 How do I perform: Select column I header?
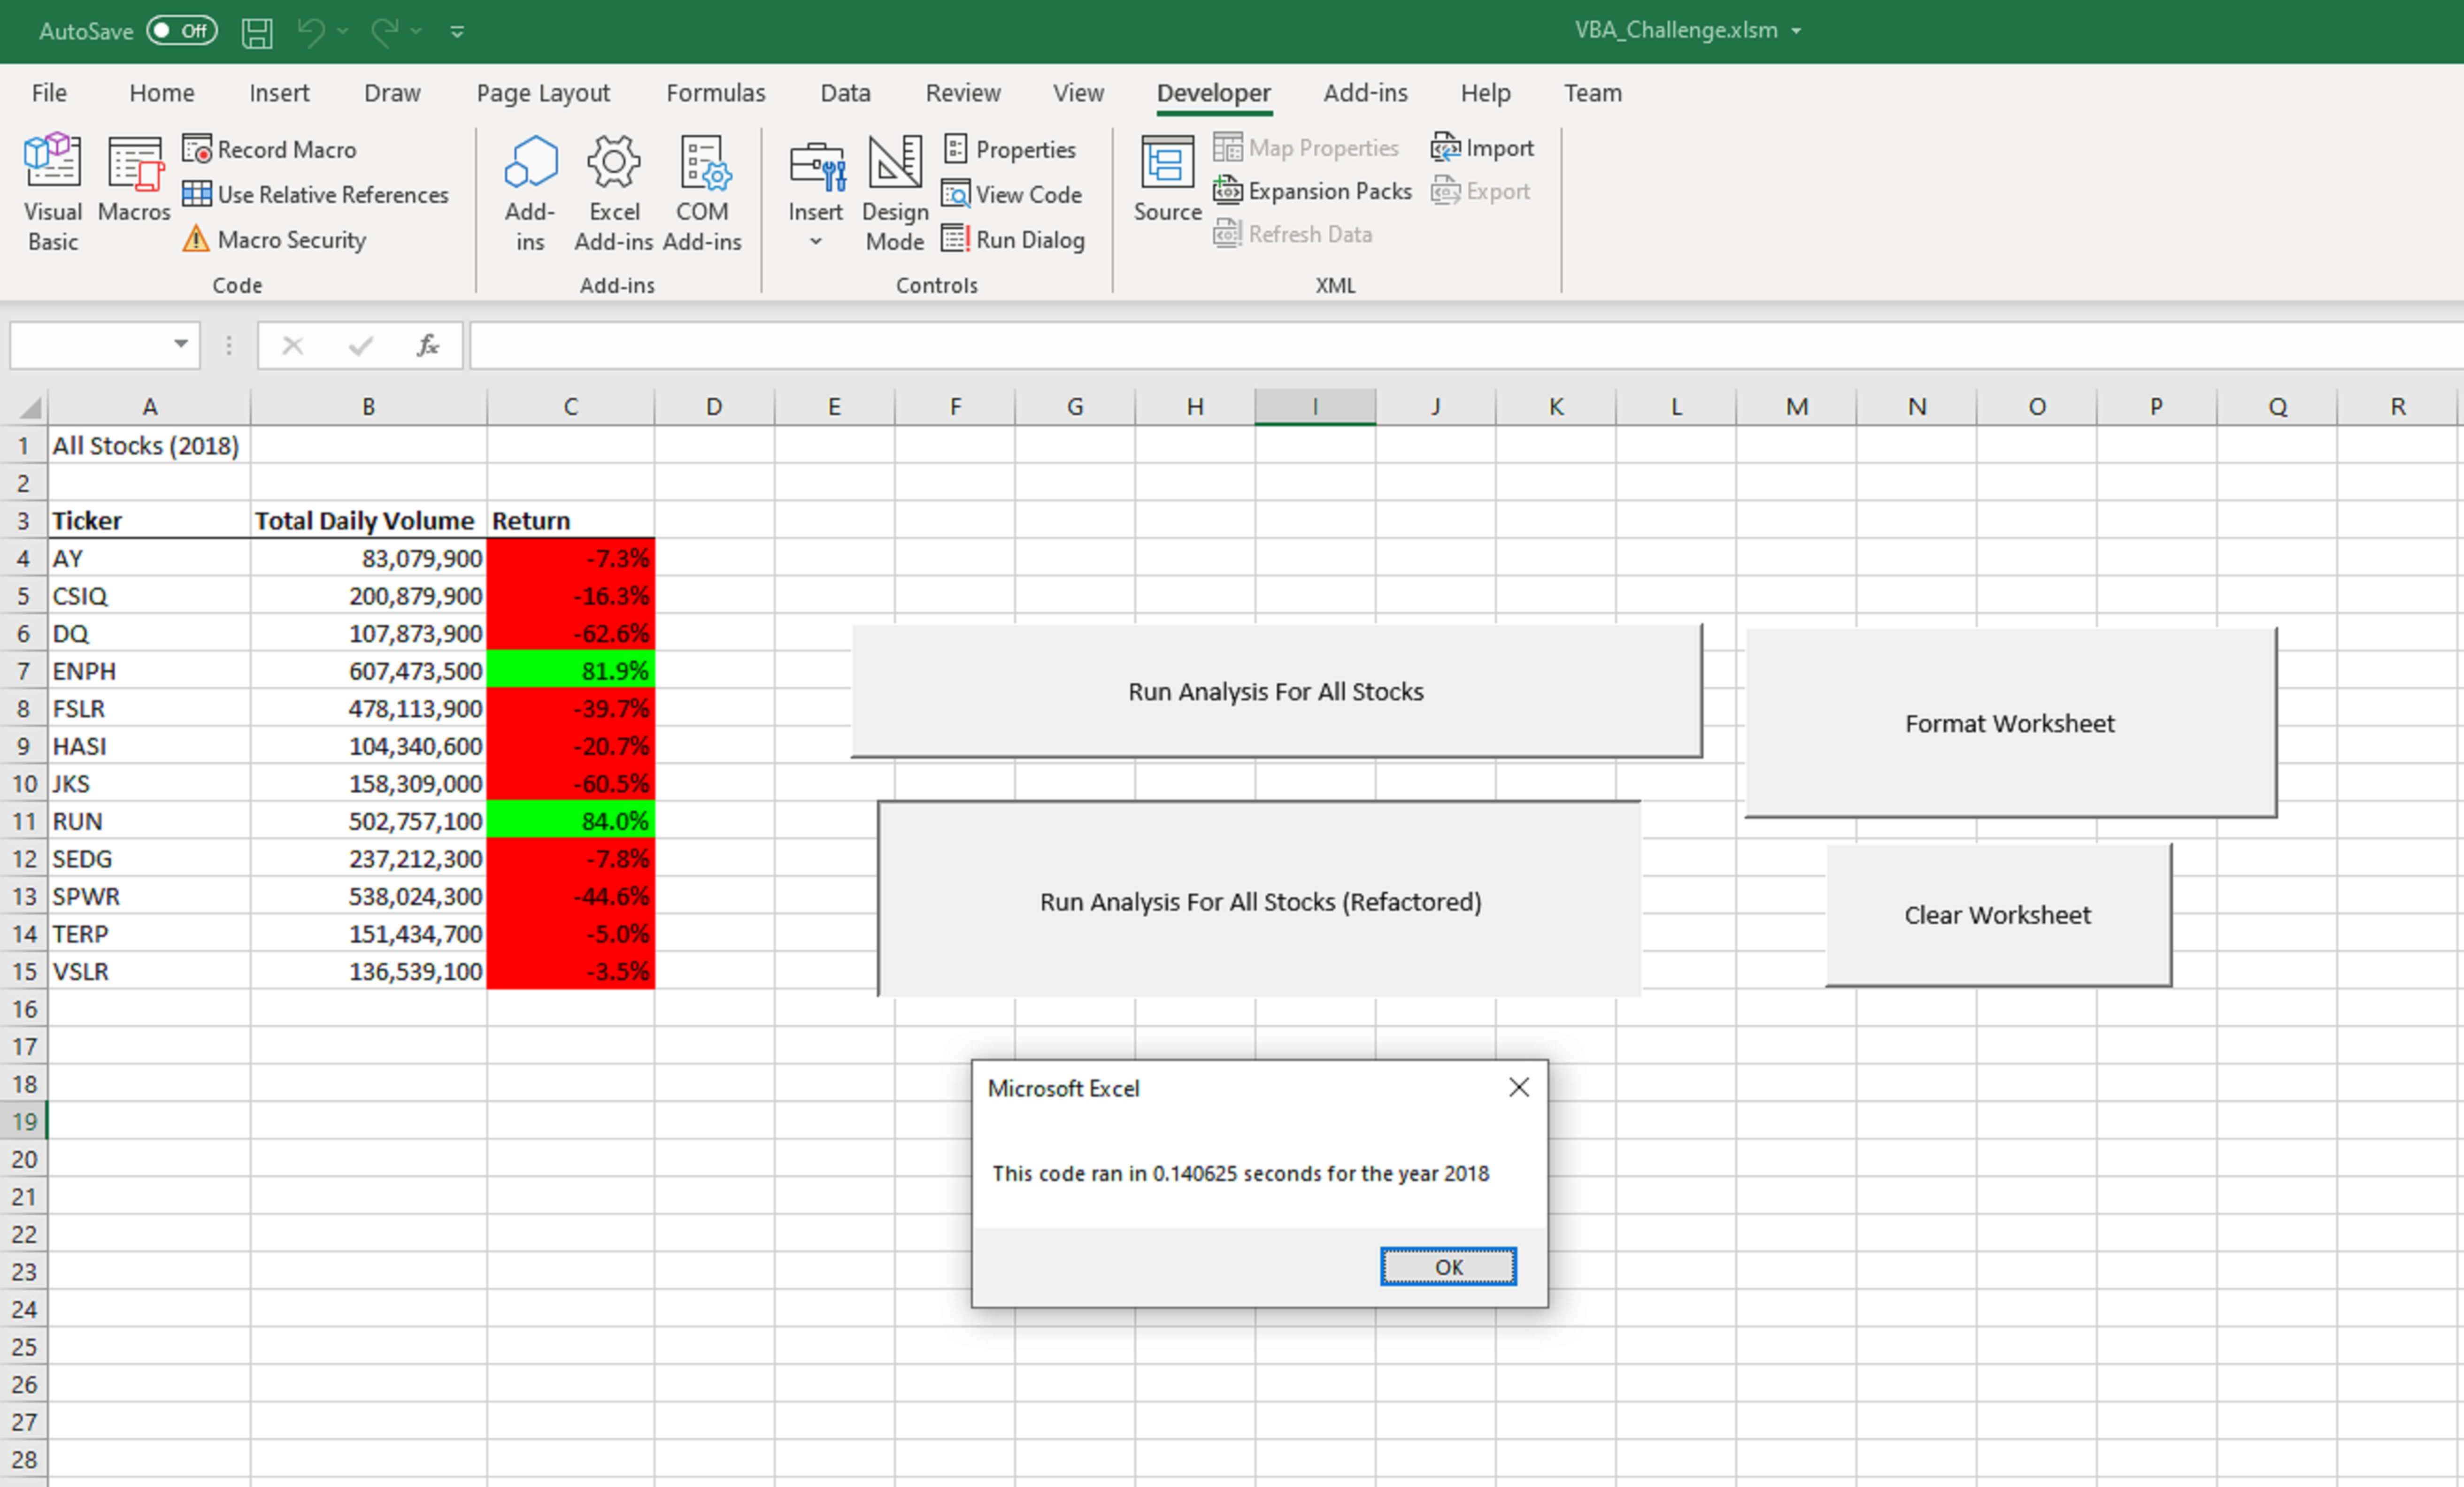tap(1315, 406)
